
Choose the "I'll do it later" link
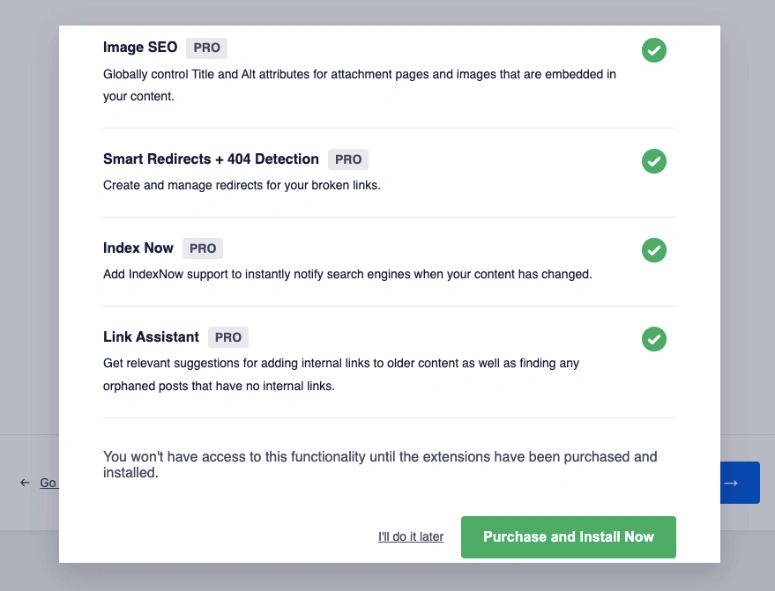(411, 537)
